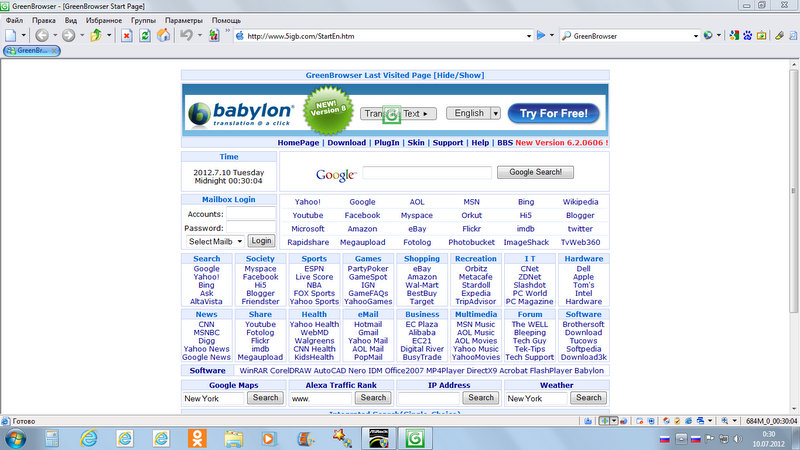Expand the status bar zoom dropdown arrow
800x450 pixels.
pos(735,421)
